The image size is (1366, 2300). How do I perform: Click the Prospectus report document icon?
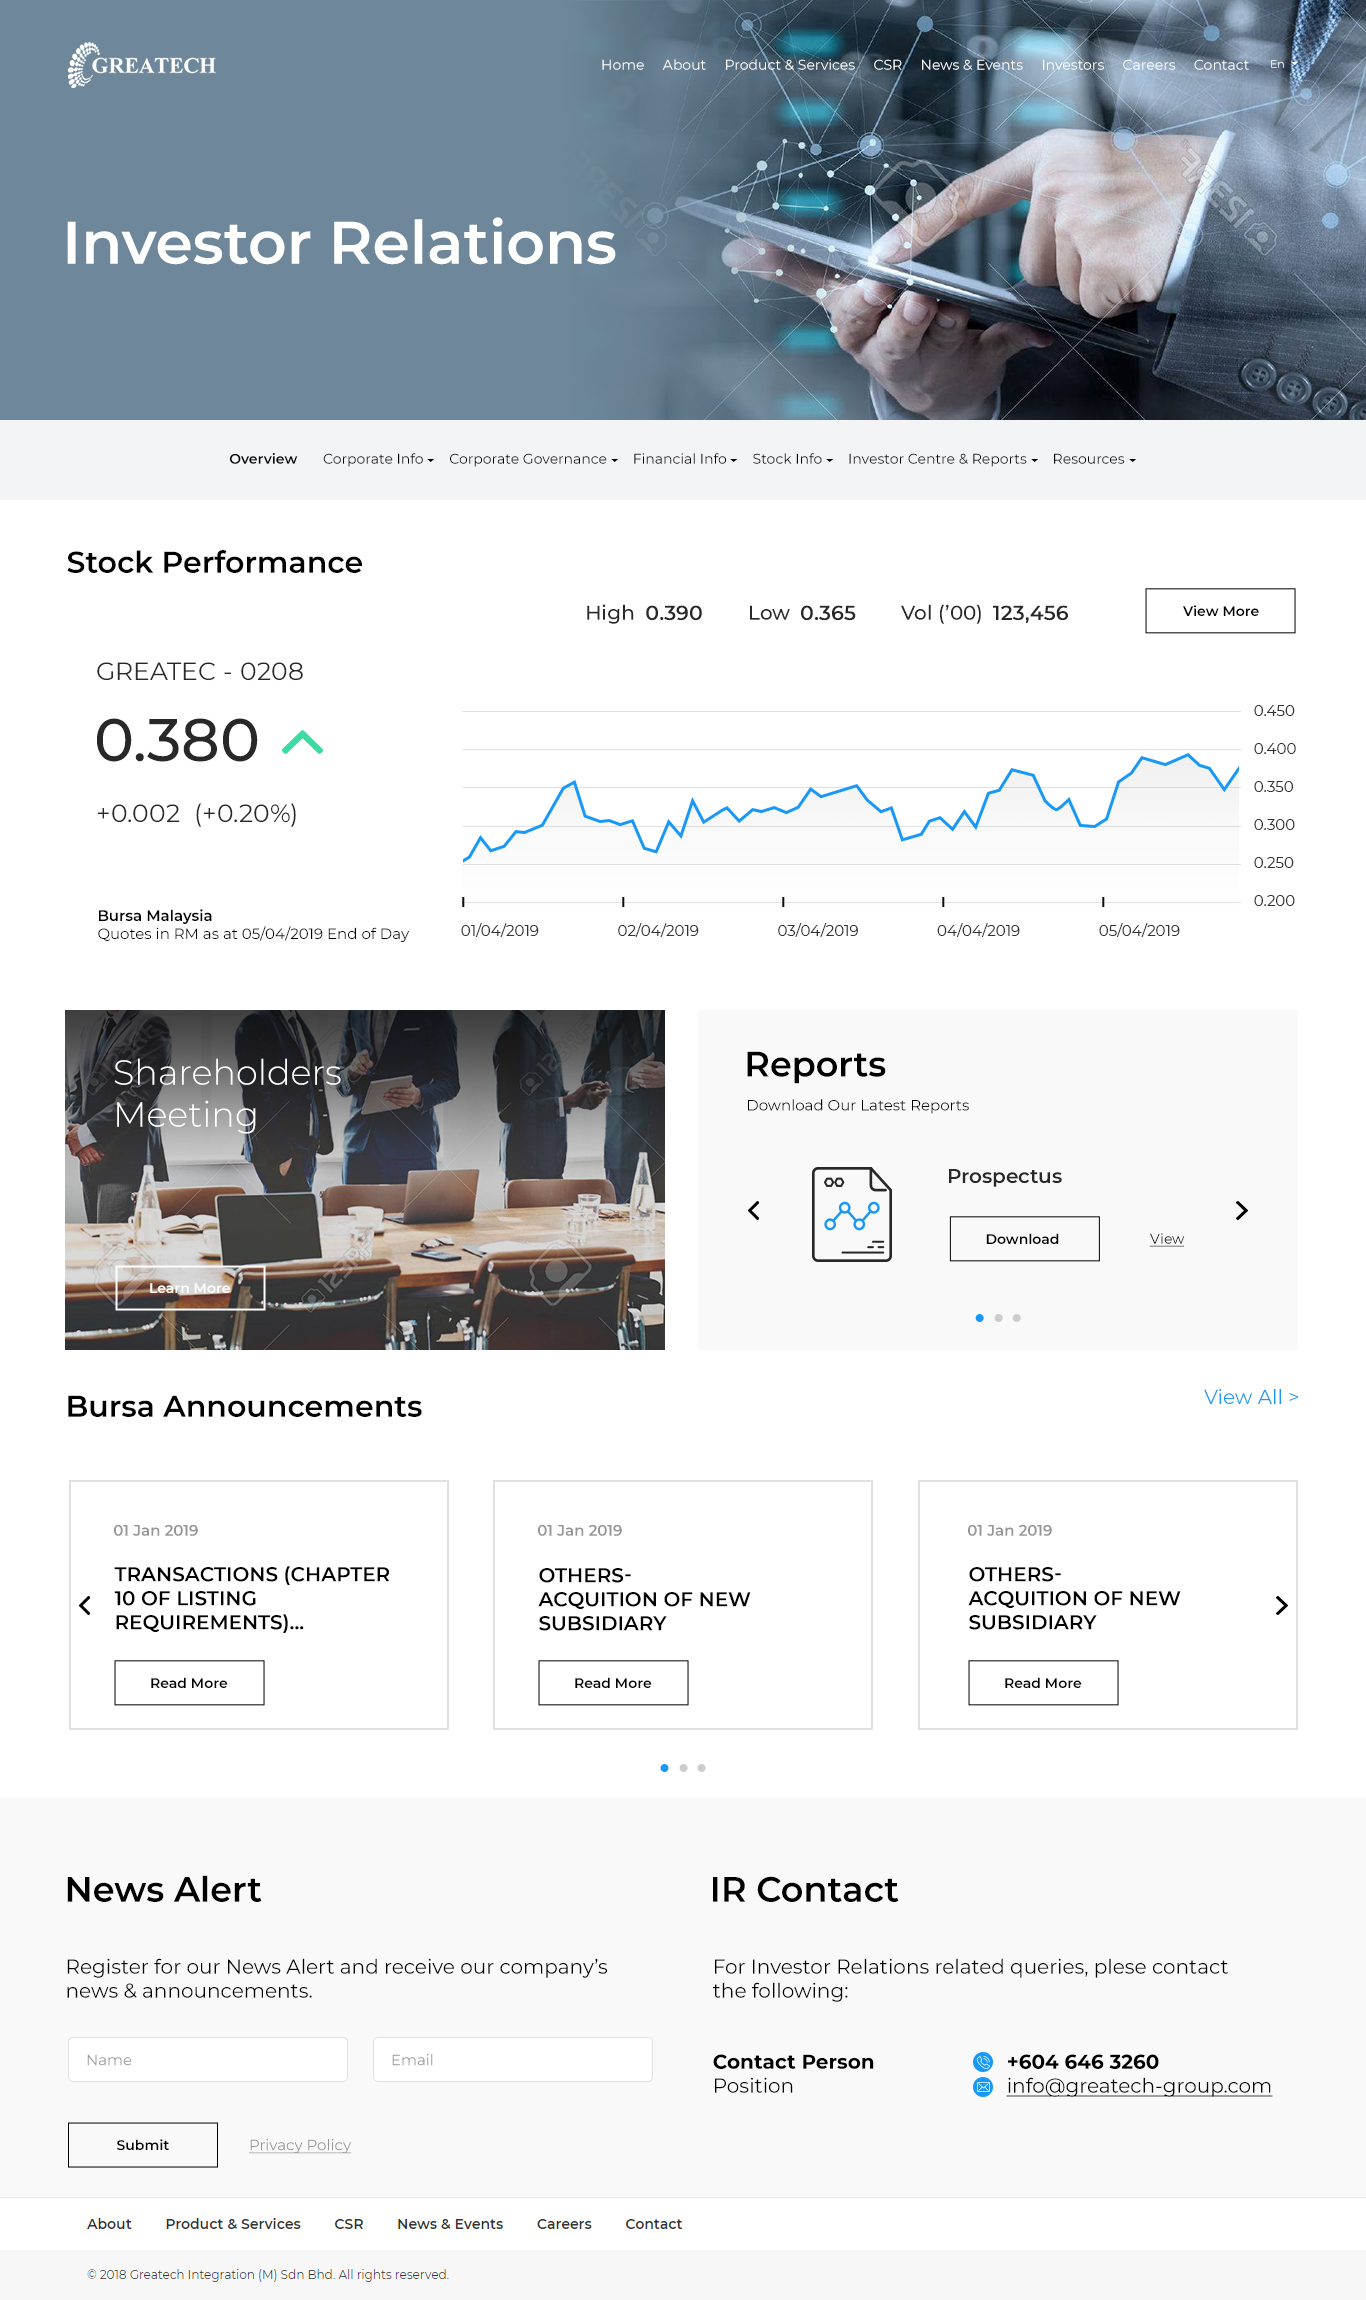coord(851,1214)
